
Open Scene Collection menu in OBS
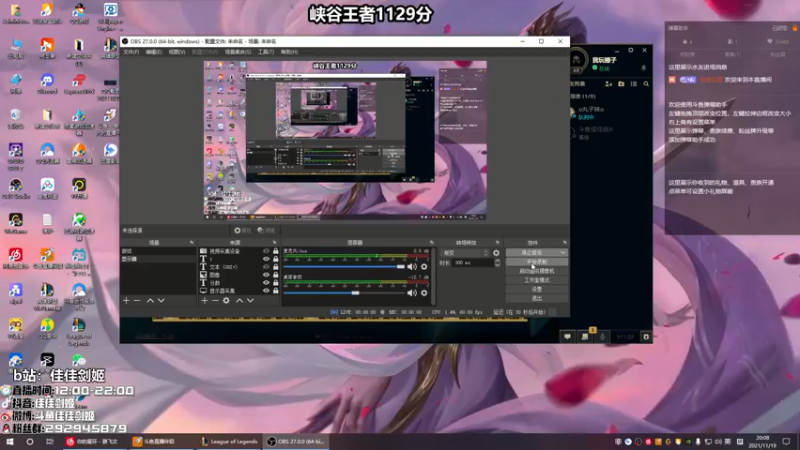[238, 52]
